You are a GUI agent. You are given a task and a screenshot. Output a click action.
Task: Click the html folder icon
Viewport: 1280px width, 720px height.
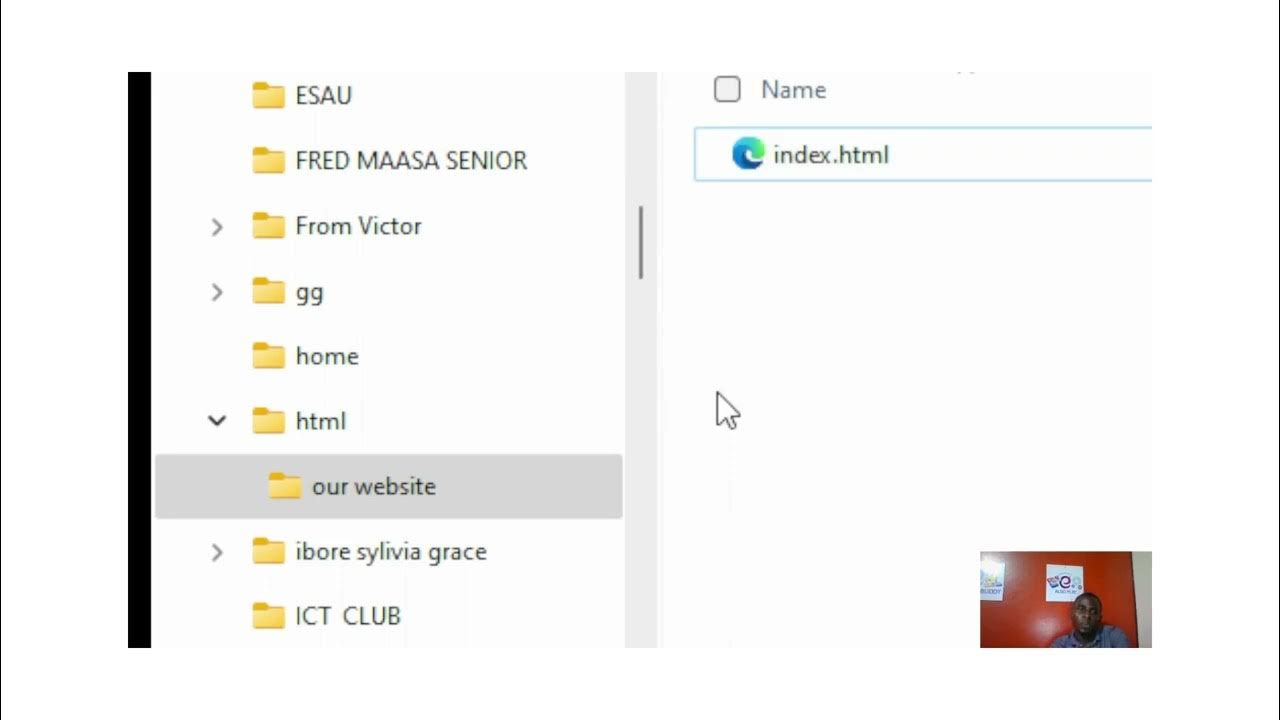click(268, 421)
